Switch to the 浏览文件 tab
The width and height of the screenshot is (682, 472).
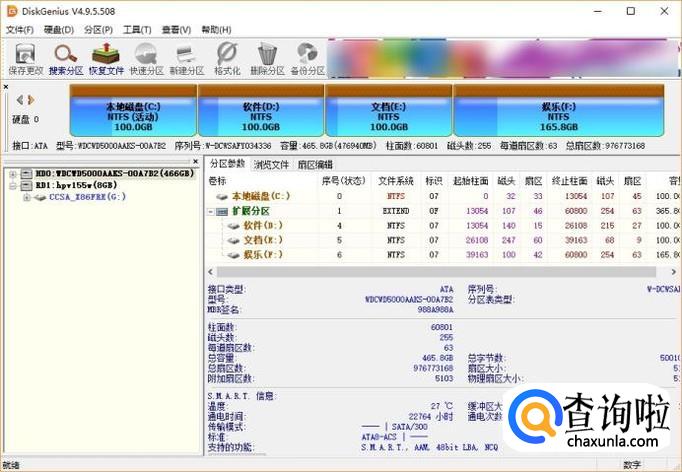click(x=271, y=164)
